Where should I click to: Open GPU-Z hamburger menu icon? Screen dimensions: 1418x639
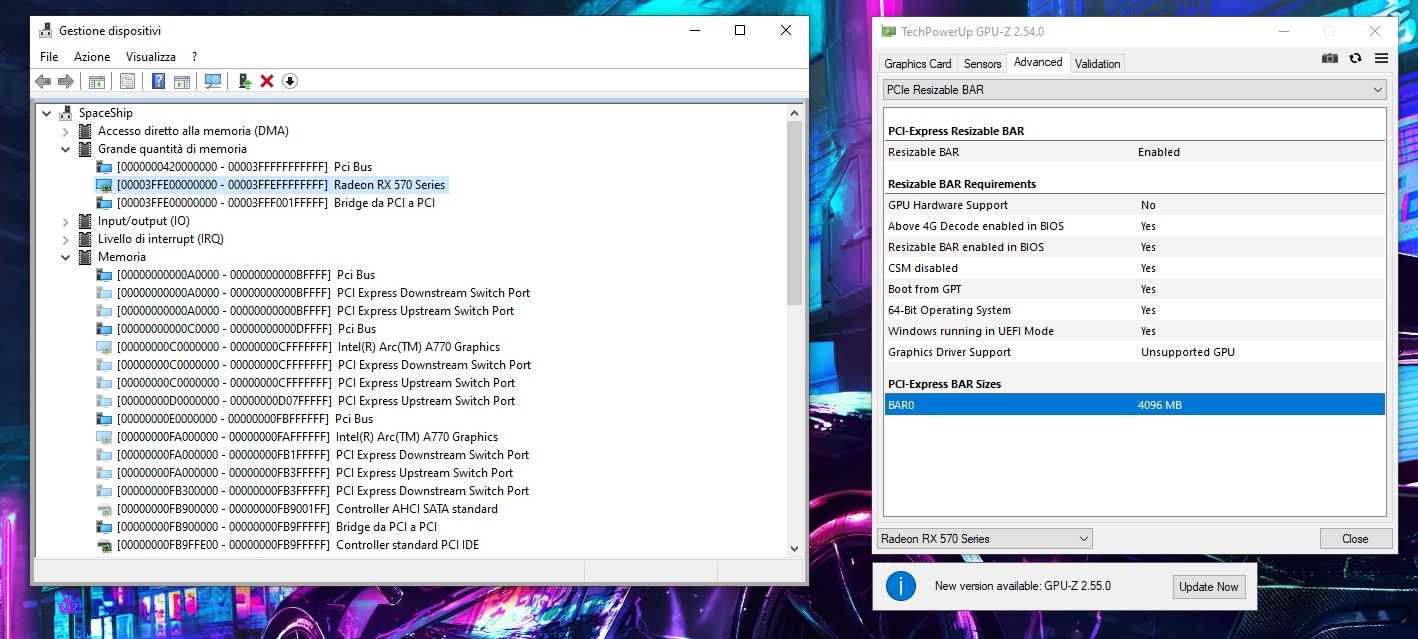pyautogui.click(x=1381, y=58)
